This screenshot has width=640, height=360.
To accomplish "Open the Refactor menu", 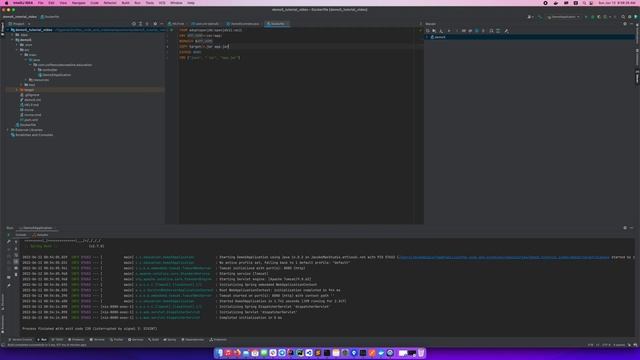I will [x=110, y=3].
